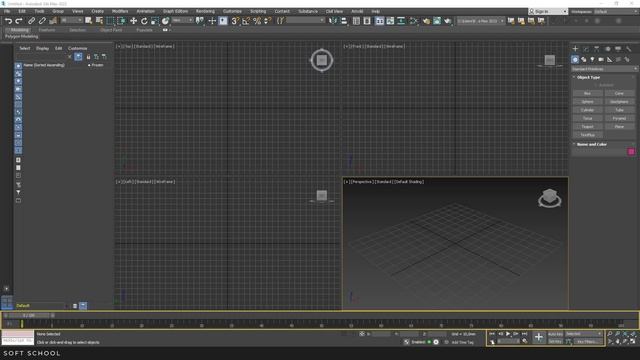Click Play Animation button

click(508, 334)
